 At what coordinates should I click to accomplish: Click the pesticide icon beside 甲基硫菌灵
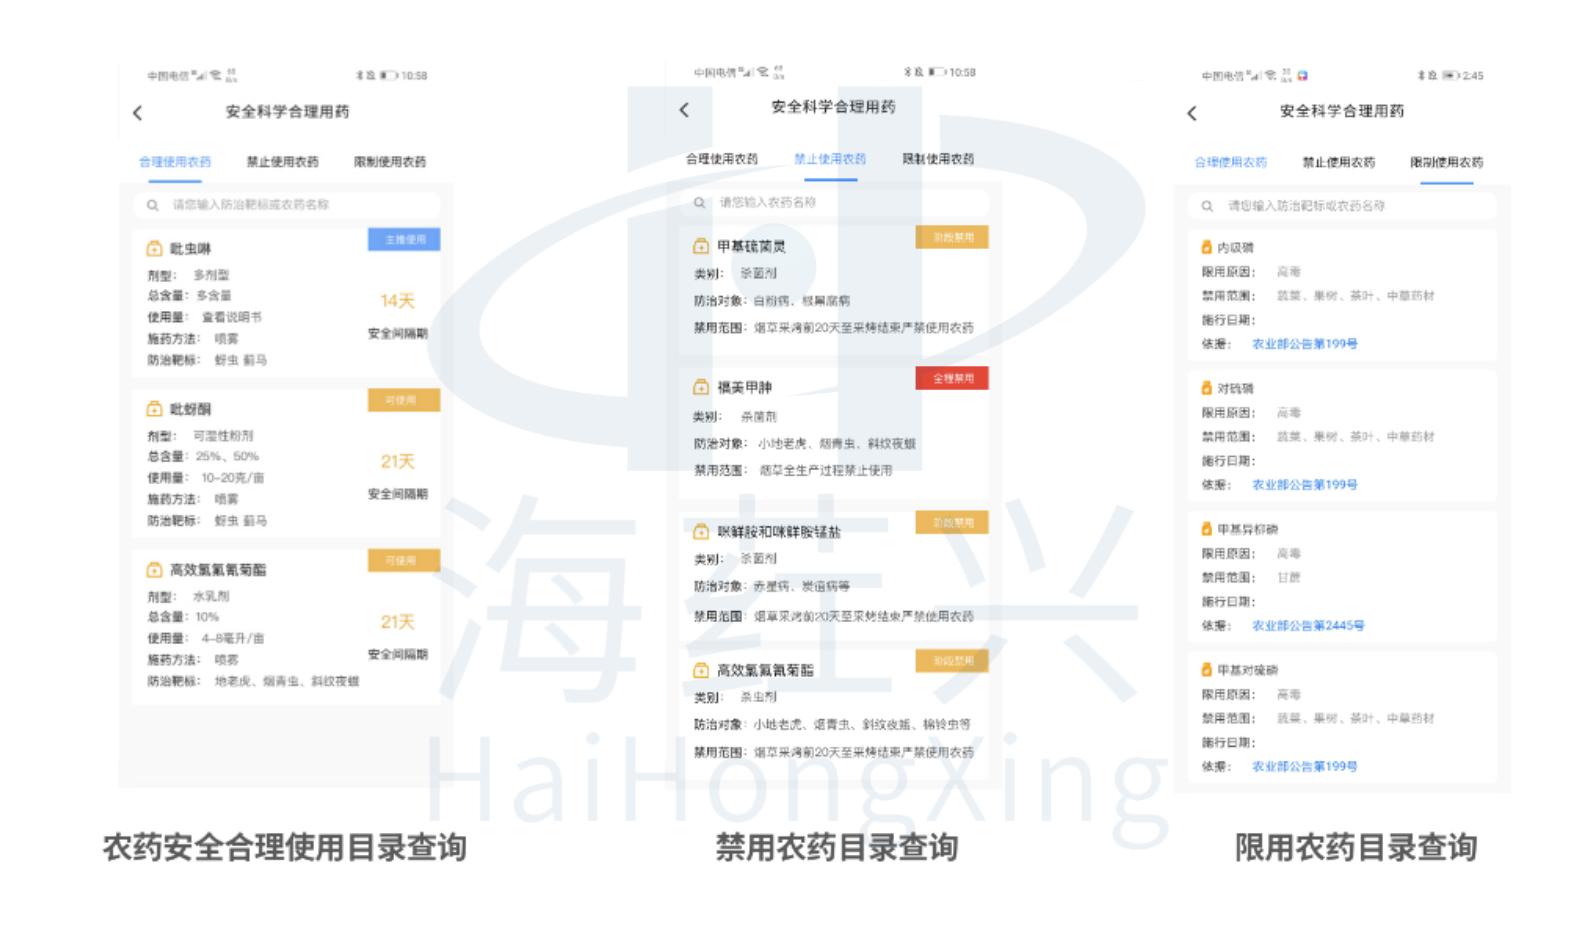(x=701, y=246)
